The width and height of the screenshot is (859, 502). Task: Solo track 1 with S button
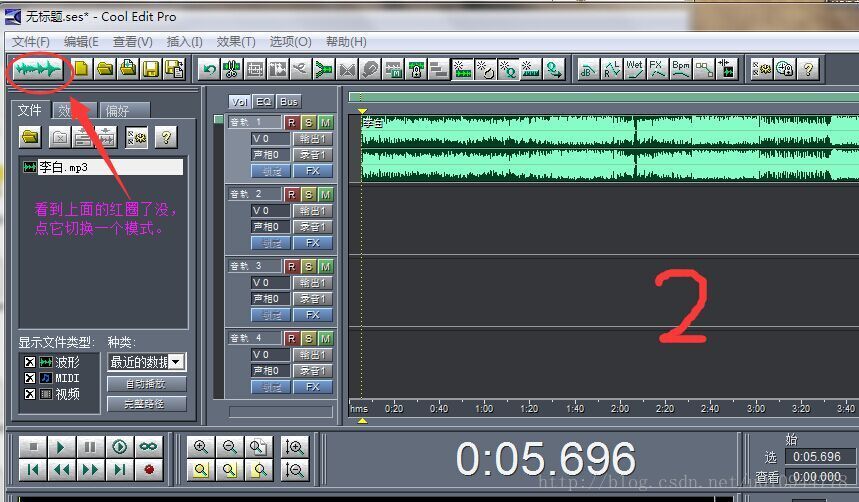click(308, 122)
